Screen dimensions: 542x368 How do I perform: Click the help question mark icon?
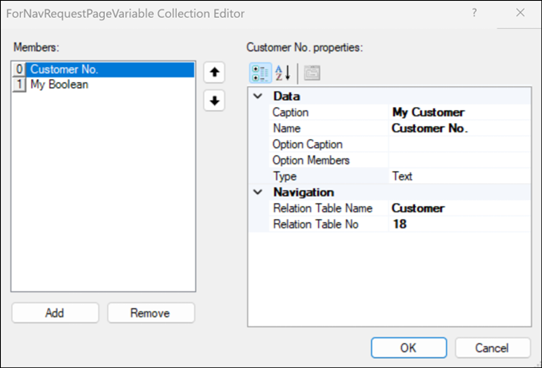click(x=474, y=13)
